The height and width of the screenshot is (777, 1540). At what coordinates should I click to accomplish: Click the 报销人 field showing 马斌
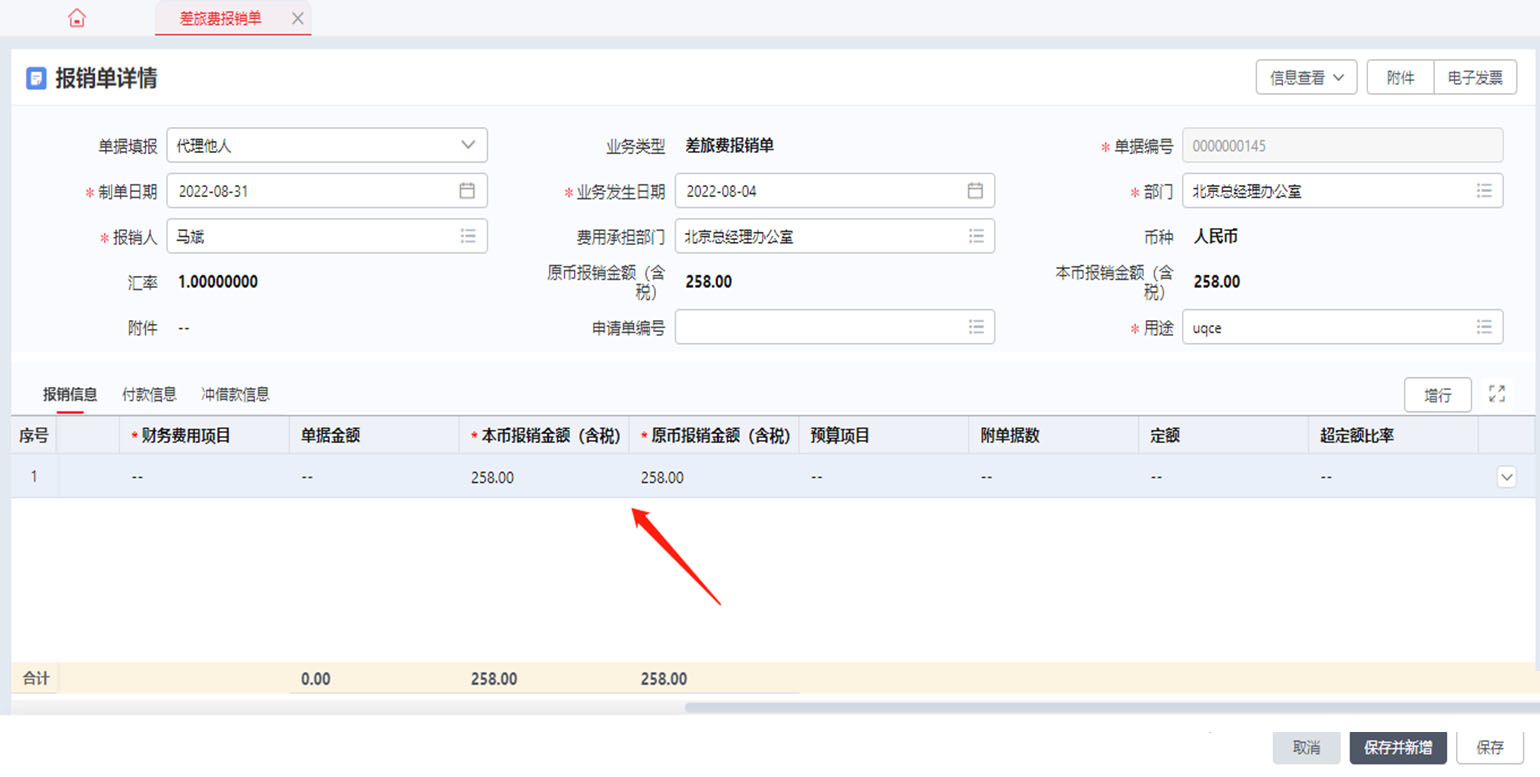tap(327, 236)
